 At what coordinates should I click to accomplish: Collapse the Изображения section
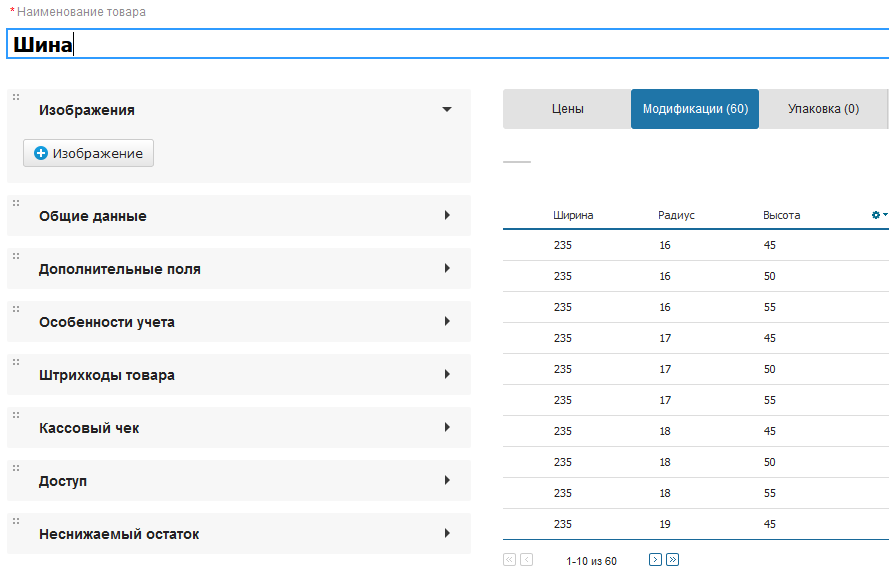447,110
